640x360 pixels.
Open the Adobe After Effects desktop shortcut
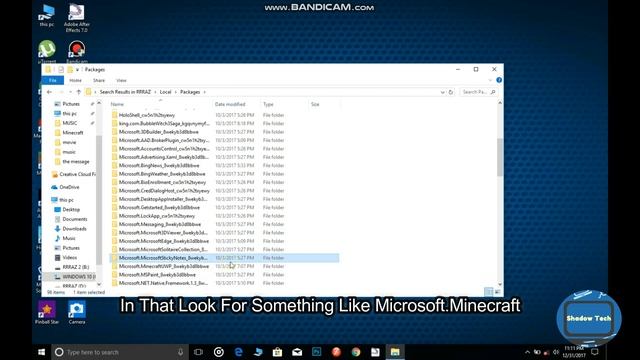(76, 18)
